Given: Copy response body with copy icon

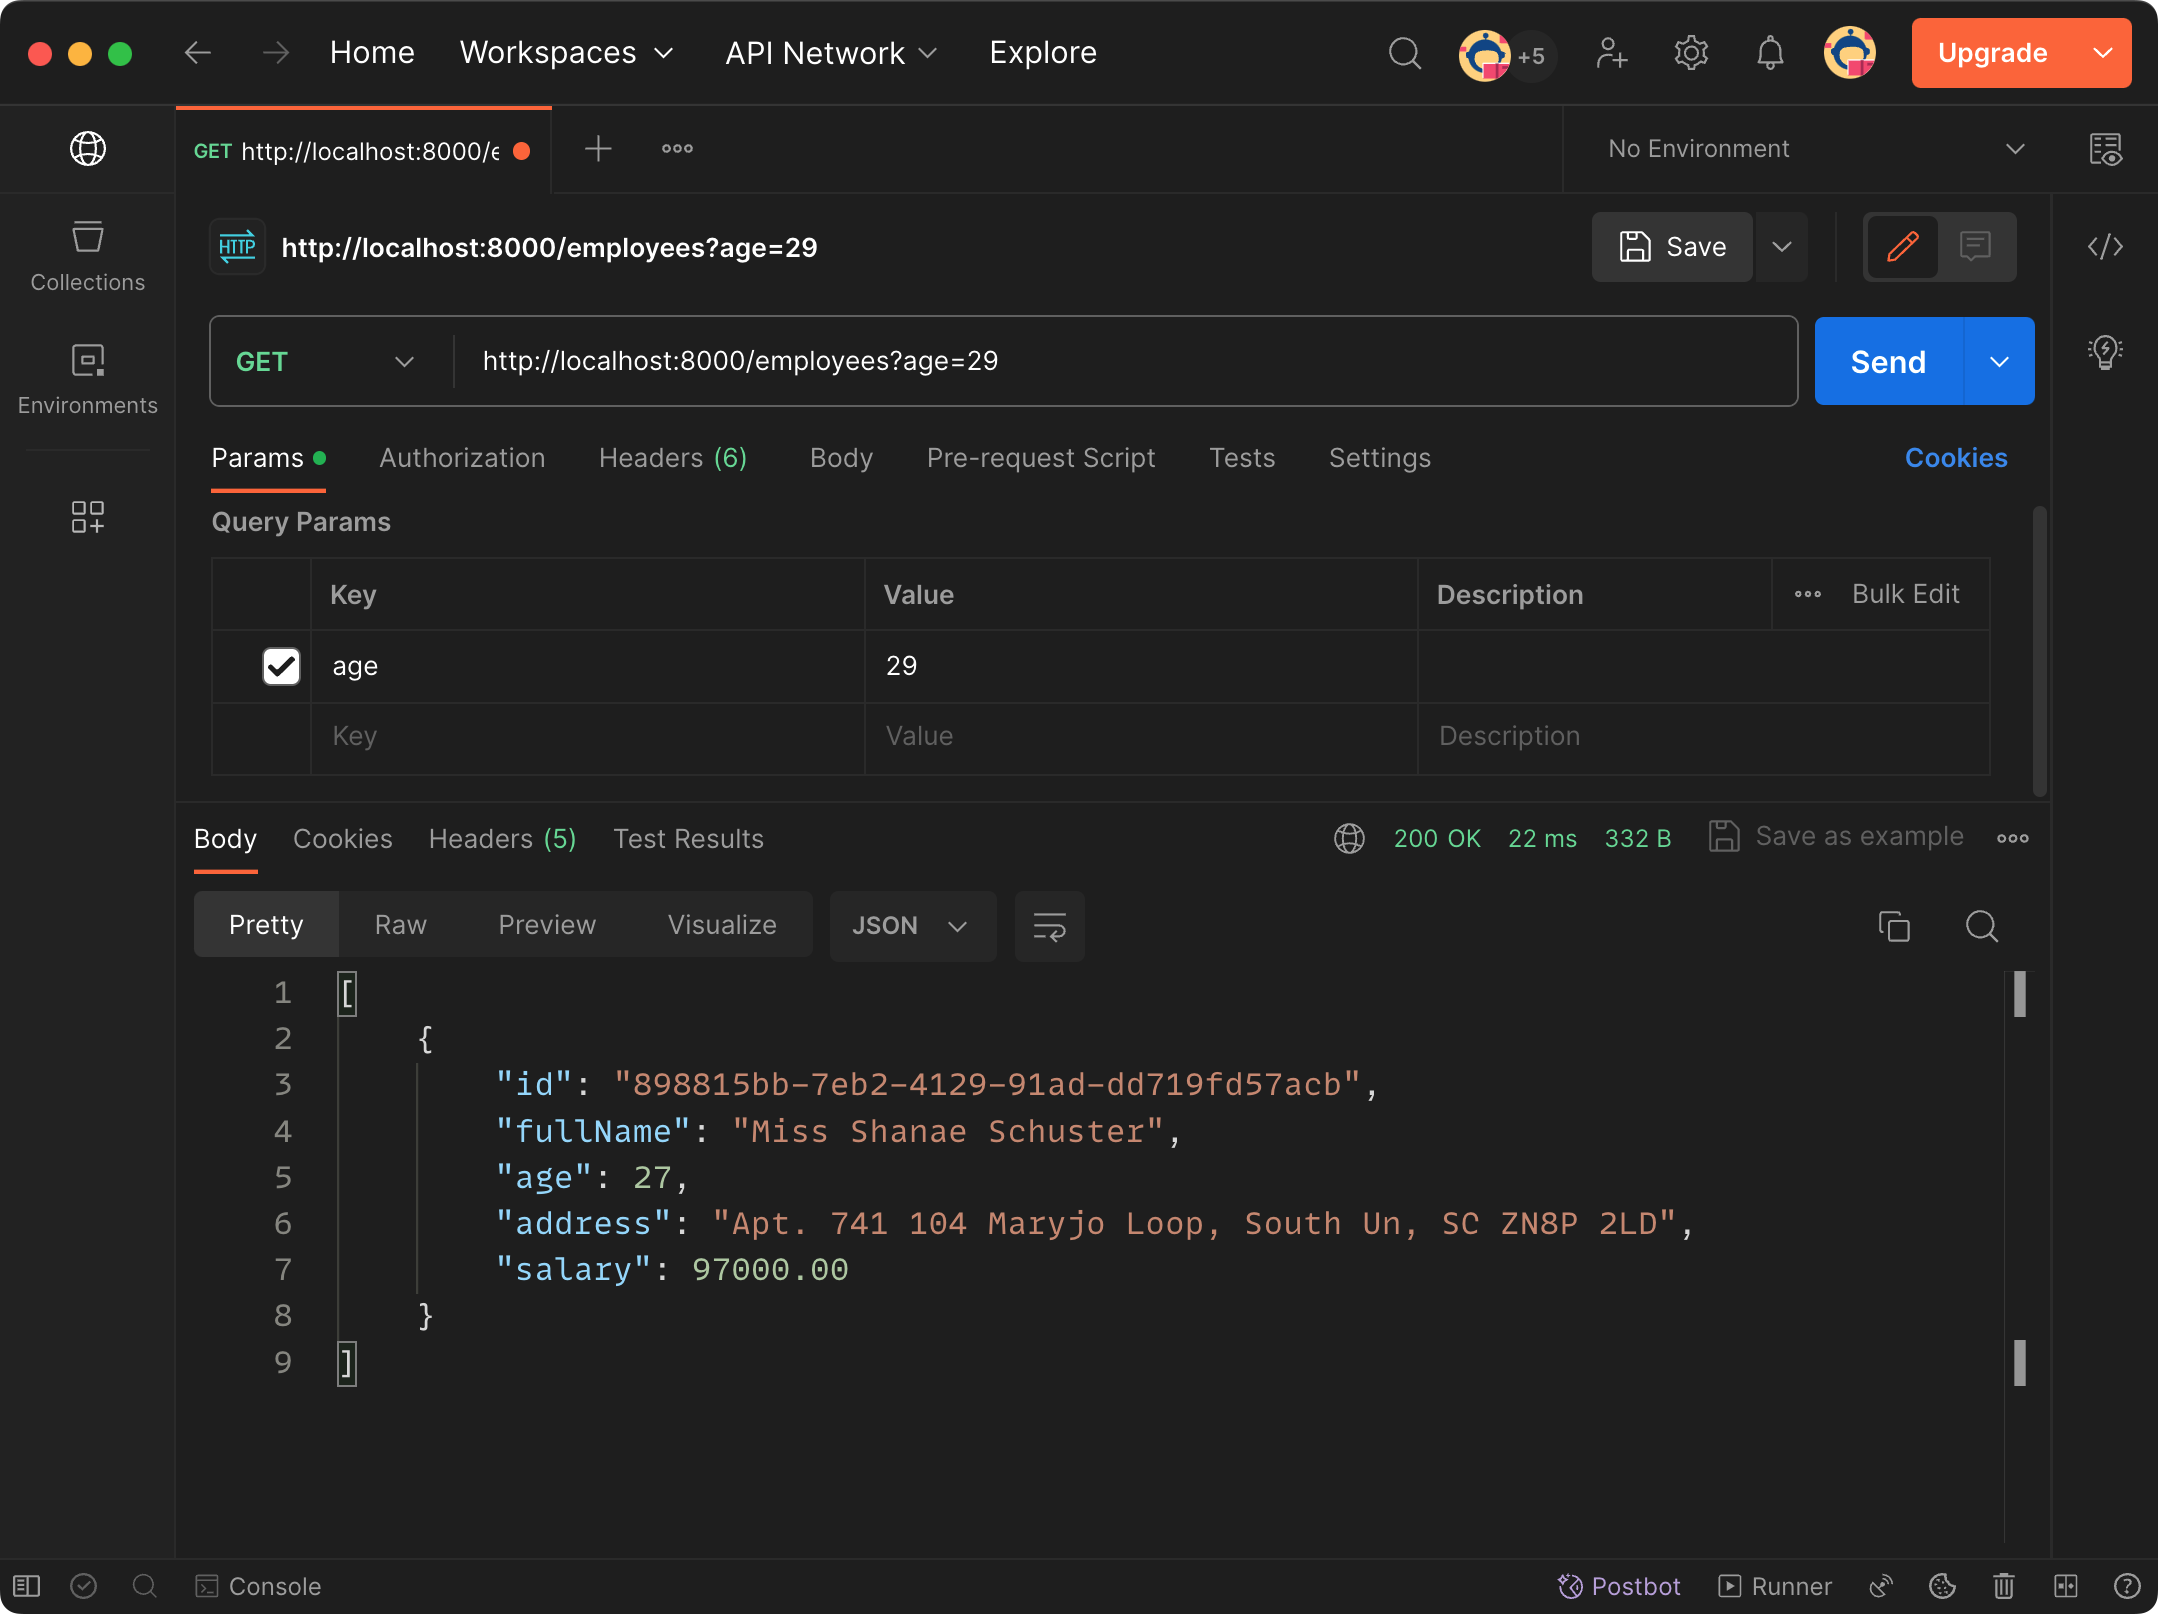Looking at the screenshot, I should tap(1893, 926).
